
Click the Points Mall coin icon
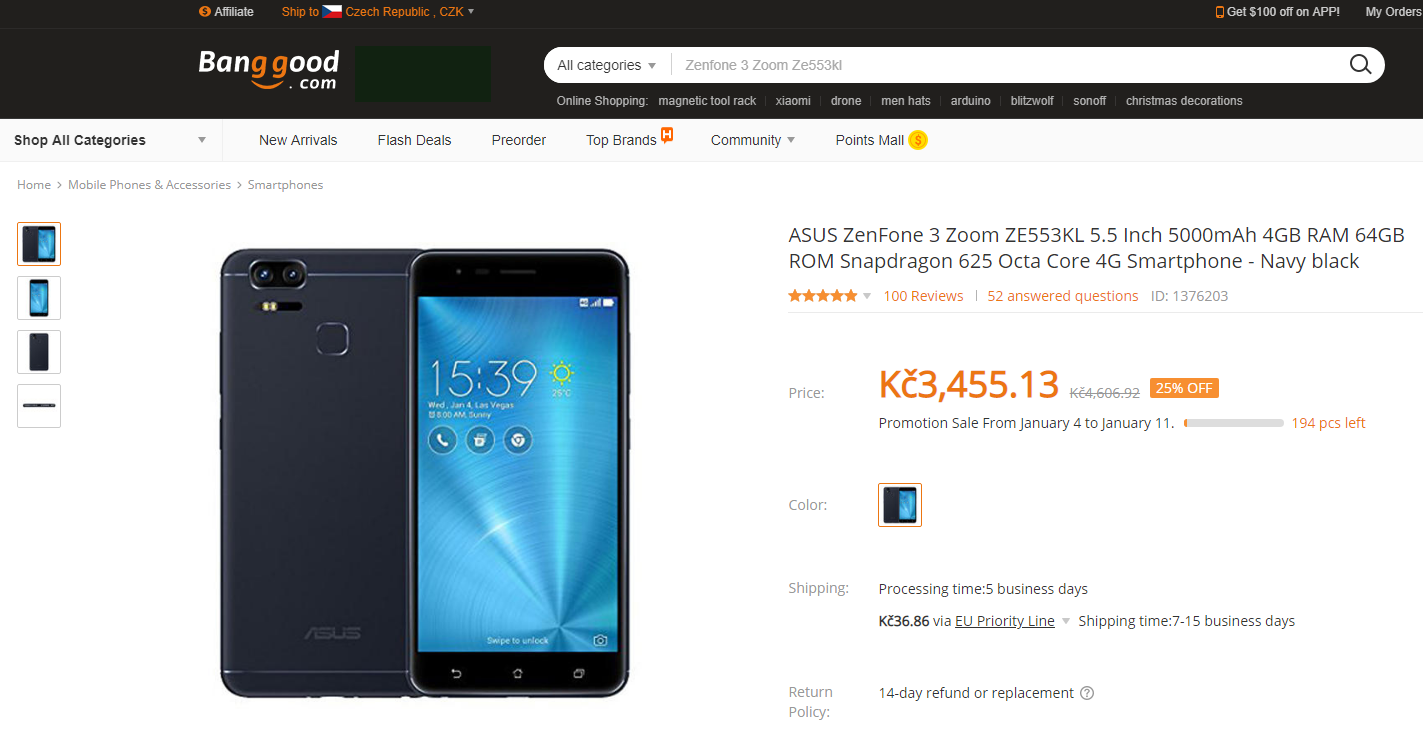click(x=918, y=140)
